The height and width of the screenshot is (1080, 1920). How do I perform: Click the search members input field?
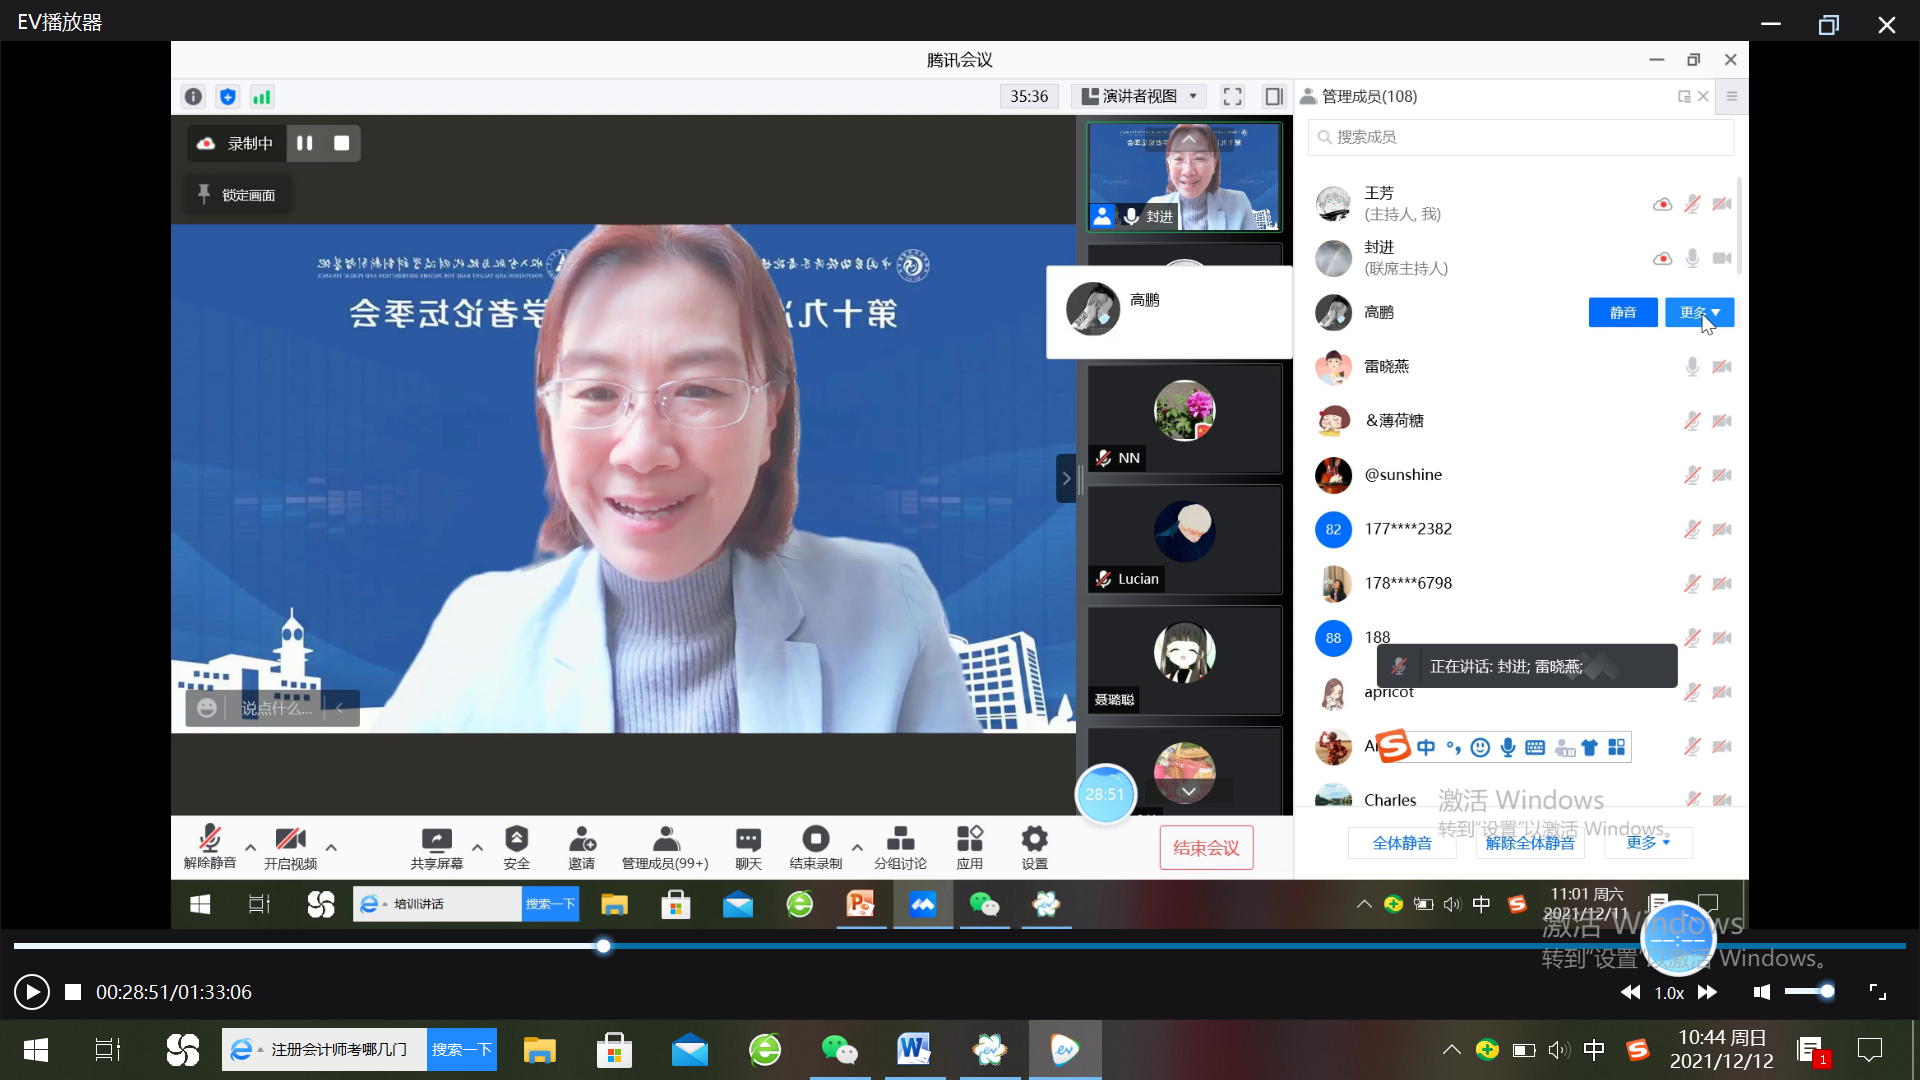pos(1520,137)
